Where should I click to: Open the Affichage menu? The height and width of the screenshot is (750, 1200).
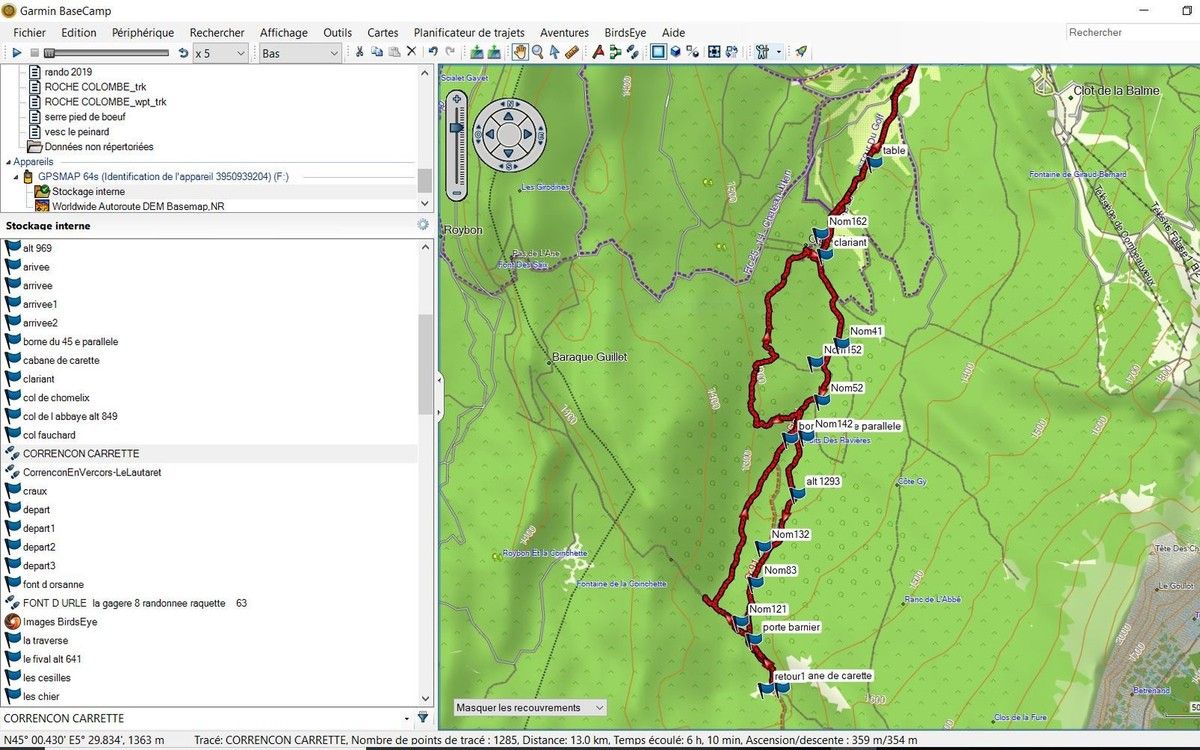[x=284, y=33]
